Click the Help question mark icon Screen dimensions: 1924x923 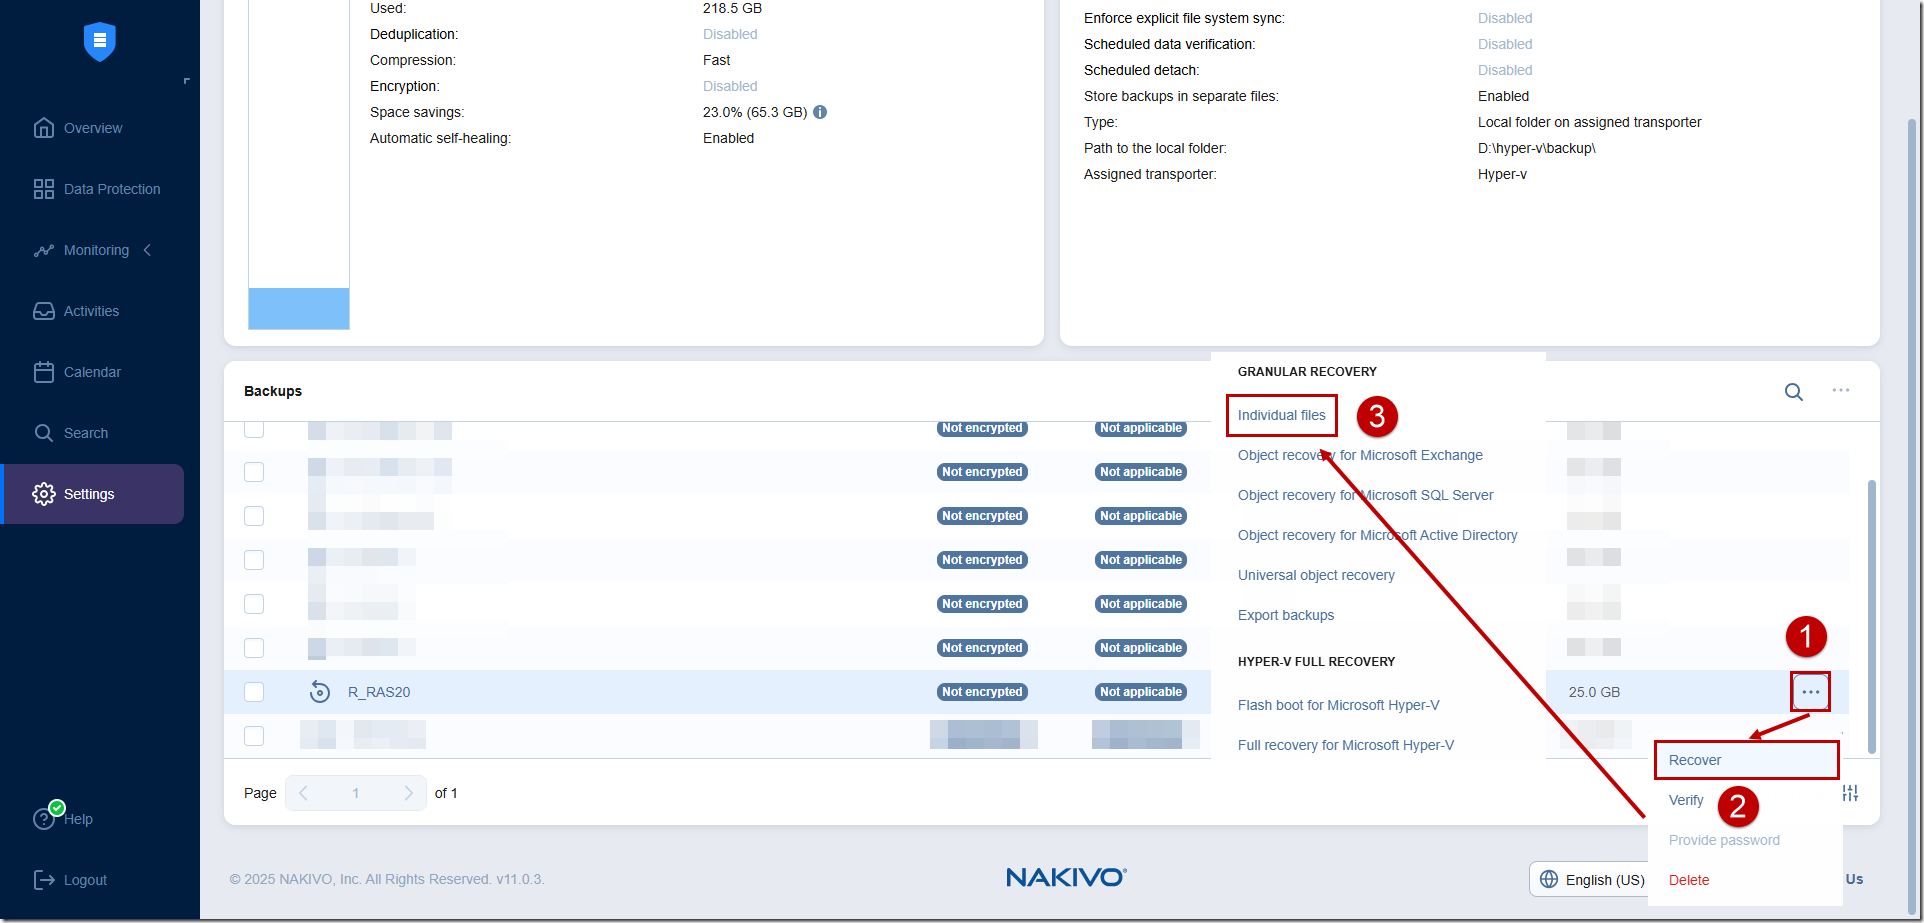coord(44,819)
